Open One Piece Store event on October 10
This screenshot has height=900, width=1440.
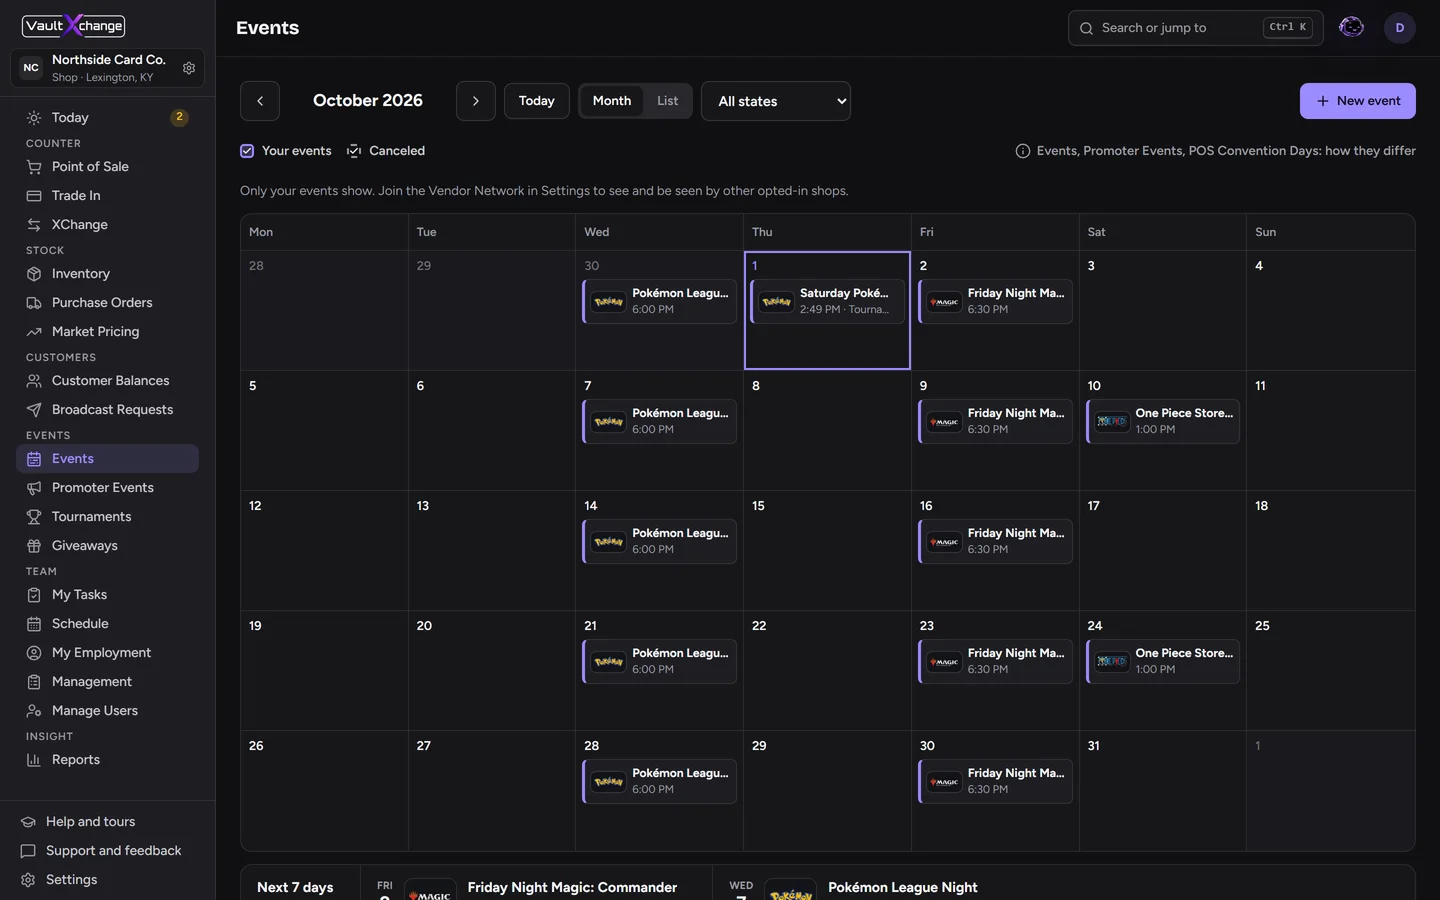(1163, 421)
